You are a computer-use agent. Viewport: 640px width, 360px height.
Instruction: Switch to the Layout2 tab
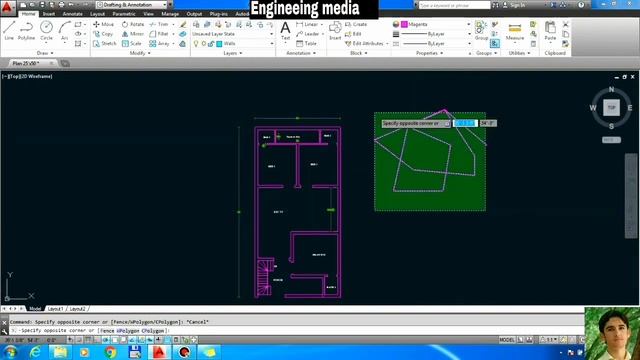[77, 309]
